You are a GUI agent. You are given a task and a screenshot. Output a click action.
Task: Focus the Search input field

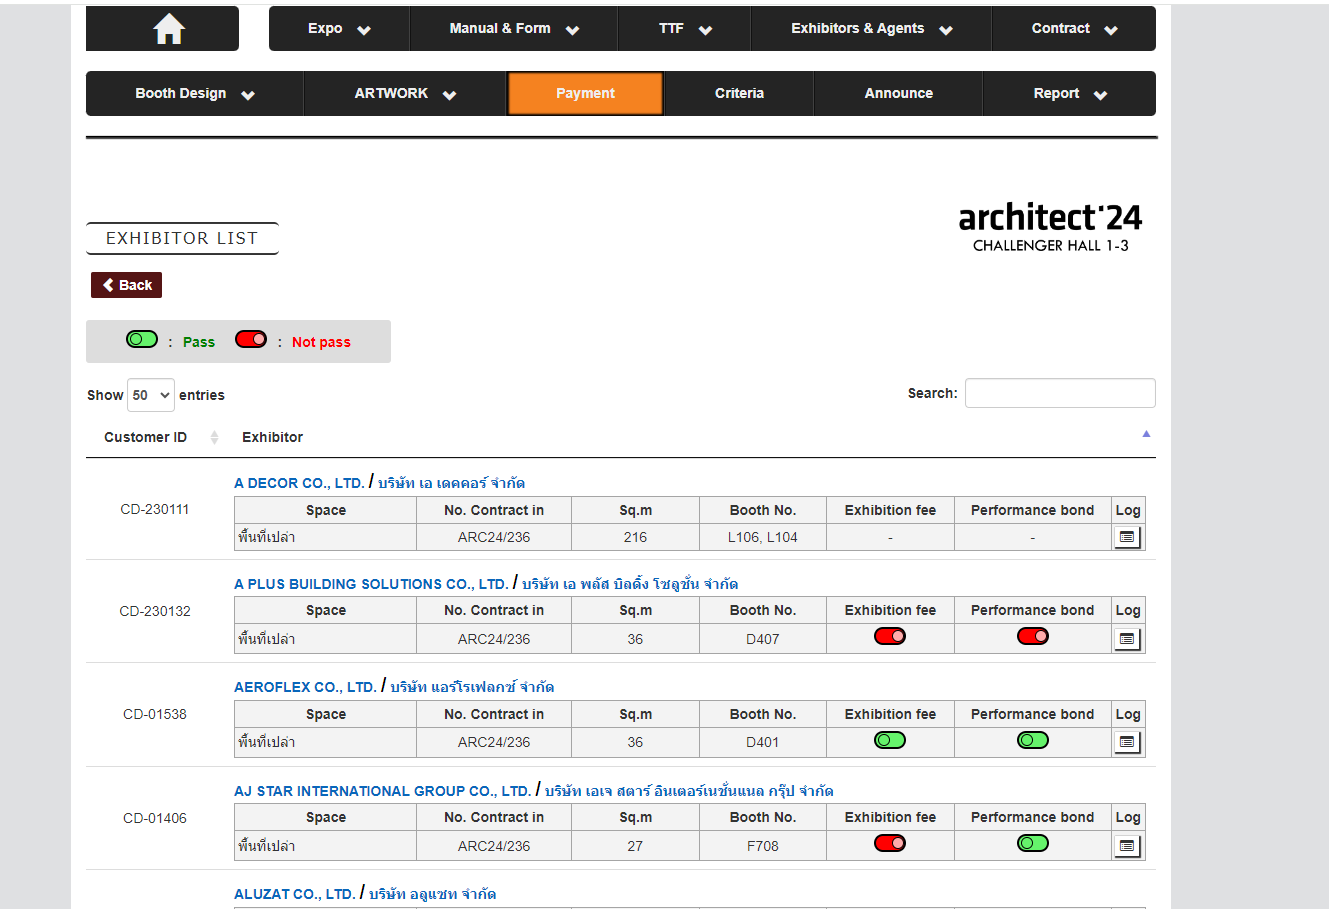(1060, 393)
